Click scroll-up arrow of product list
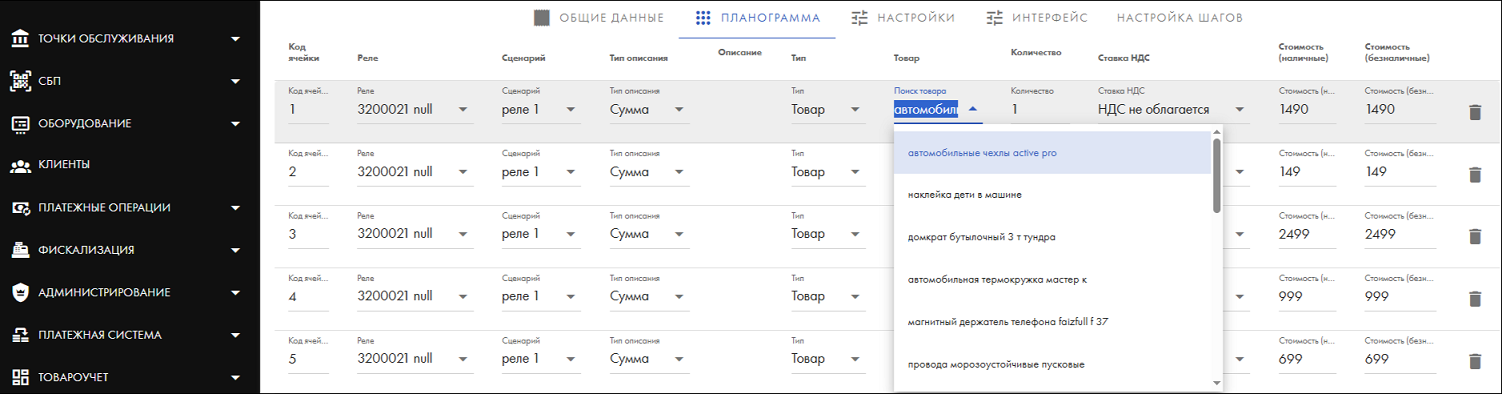 point(1217,131)
